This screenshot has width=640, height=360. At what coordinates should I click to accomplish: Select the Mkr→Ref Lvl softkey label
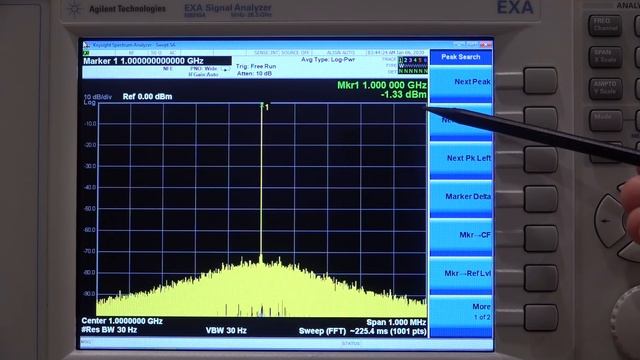(x=468, y=273)
